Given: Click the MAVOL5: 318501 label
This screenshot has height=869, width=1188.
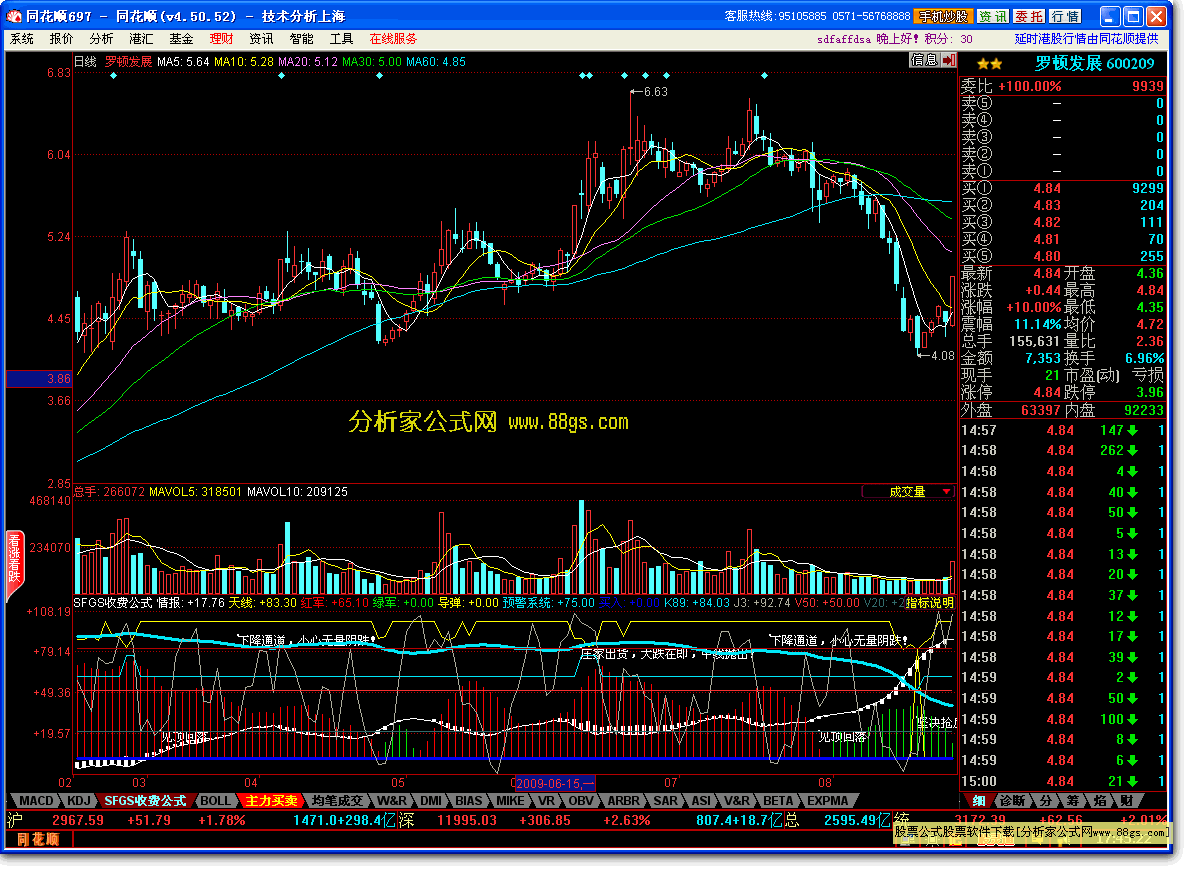Looking at the screenshot, I should pyautogui.click(x=195, y=492).
